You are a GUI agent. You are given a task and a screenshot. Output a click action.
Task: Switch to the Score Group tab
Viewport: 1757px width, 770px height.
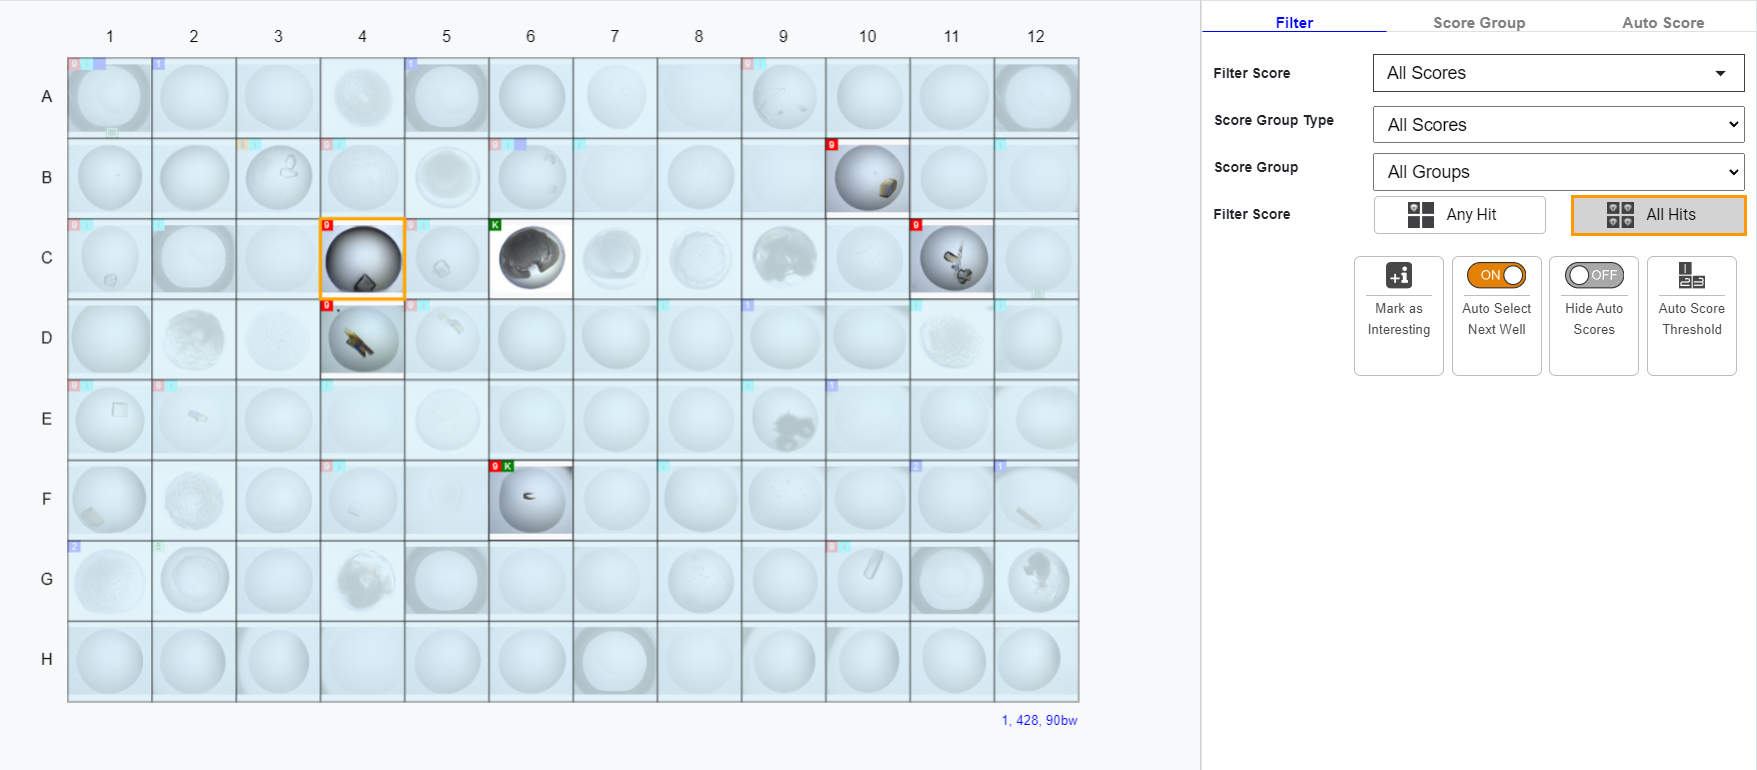pos(1478,23)
